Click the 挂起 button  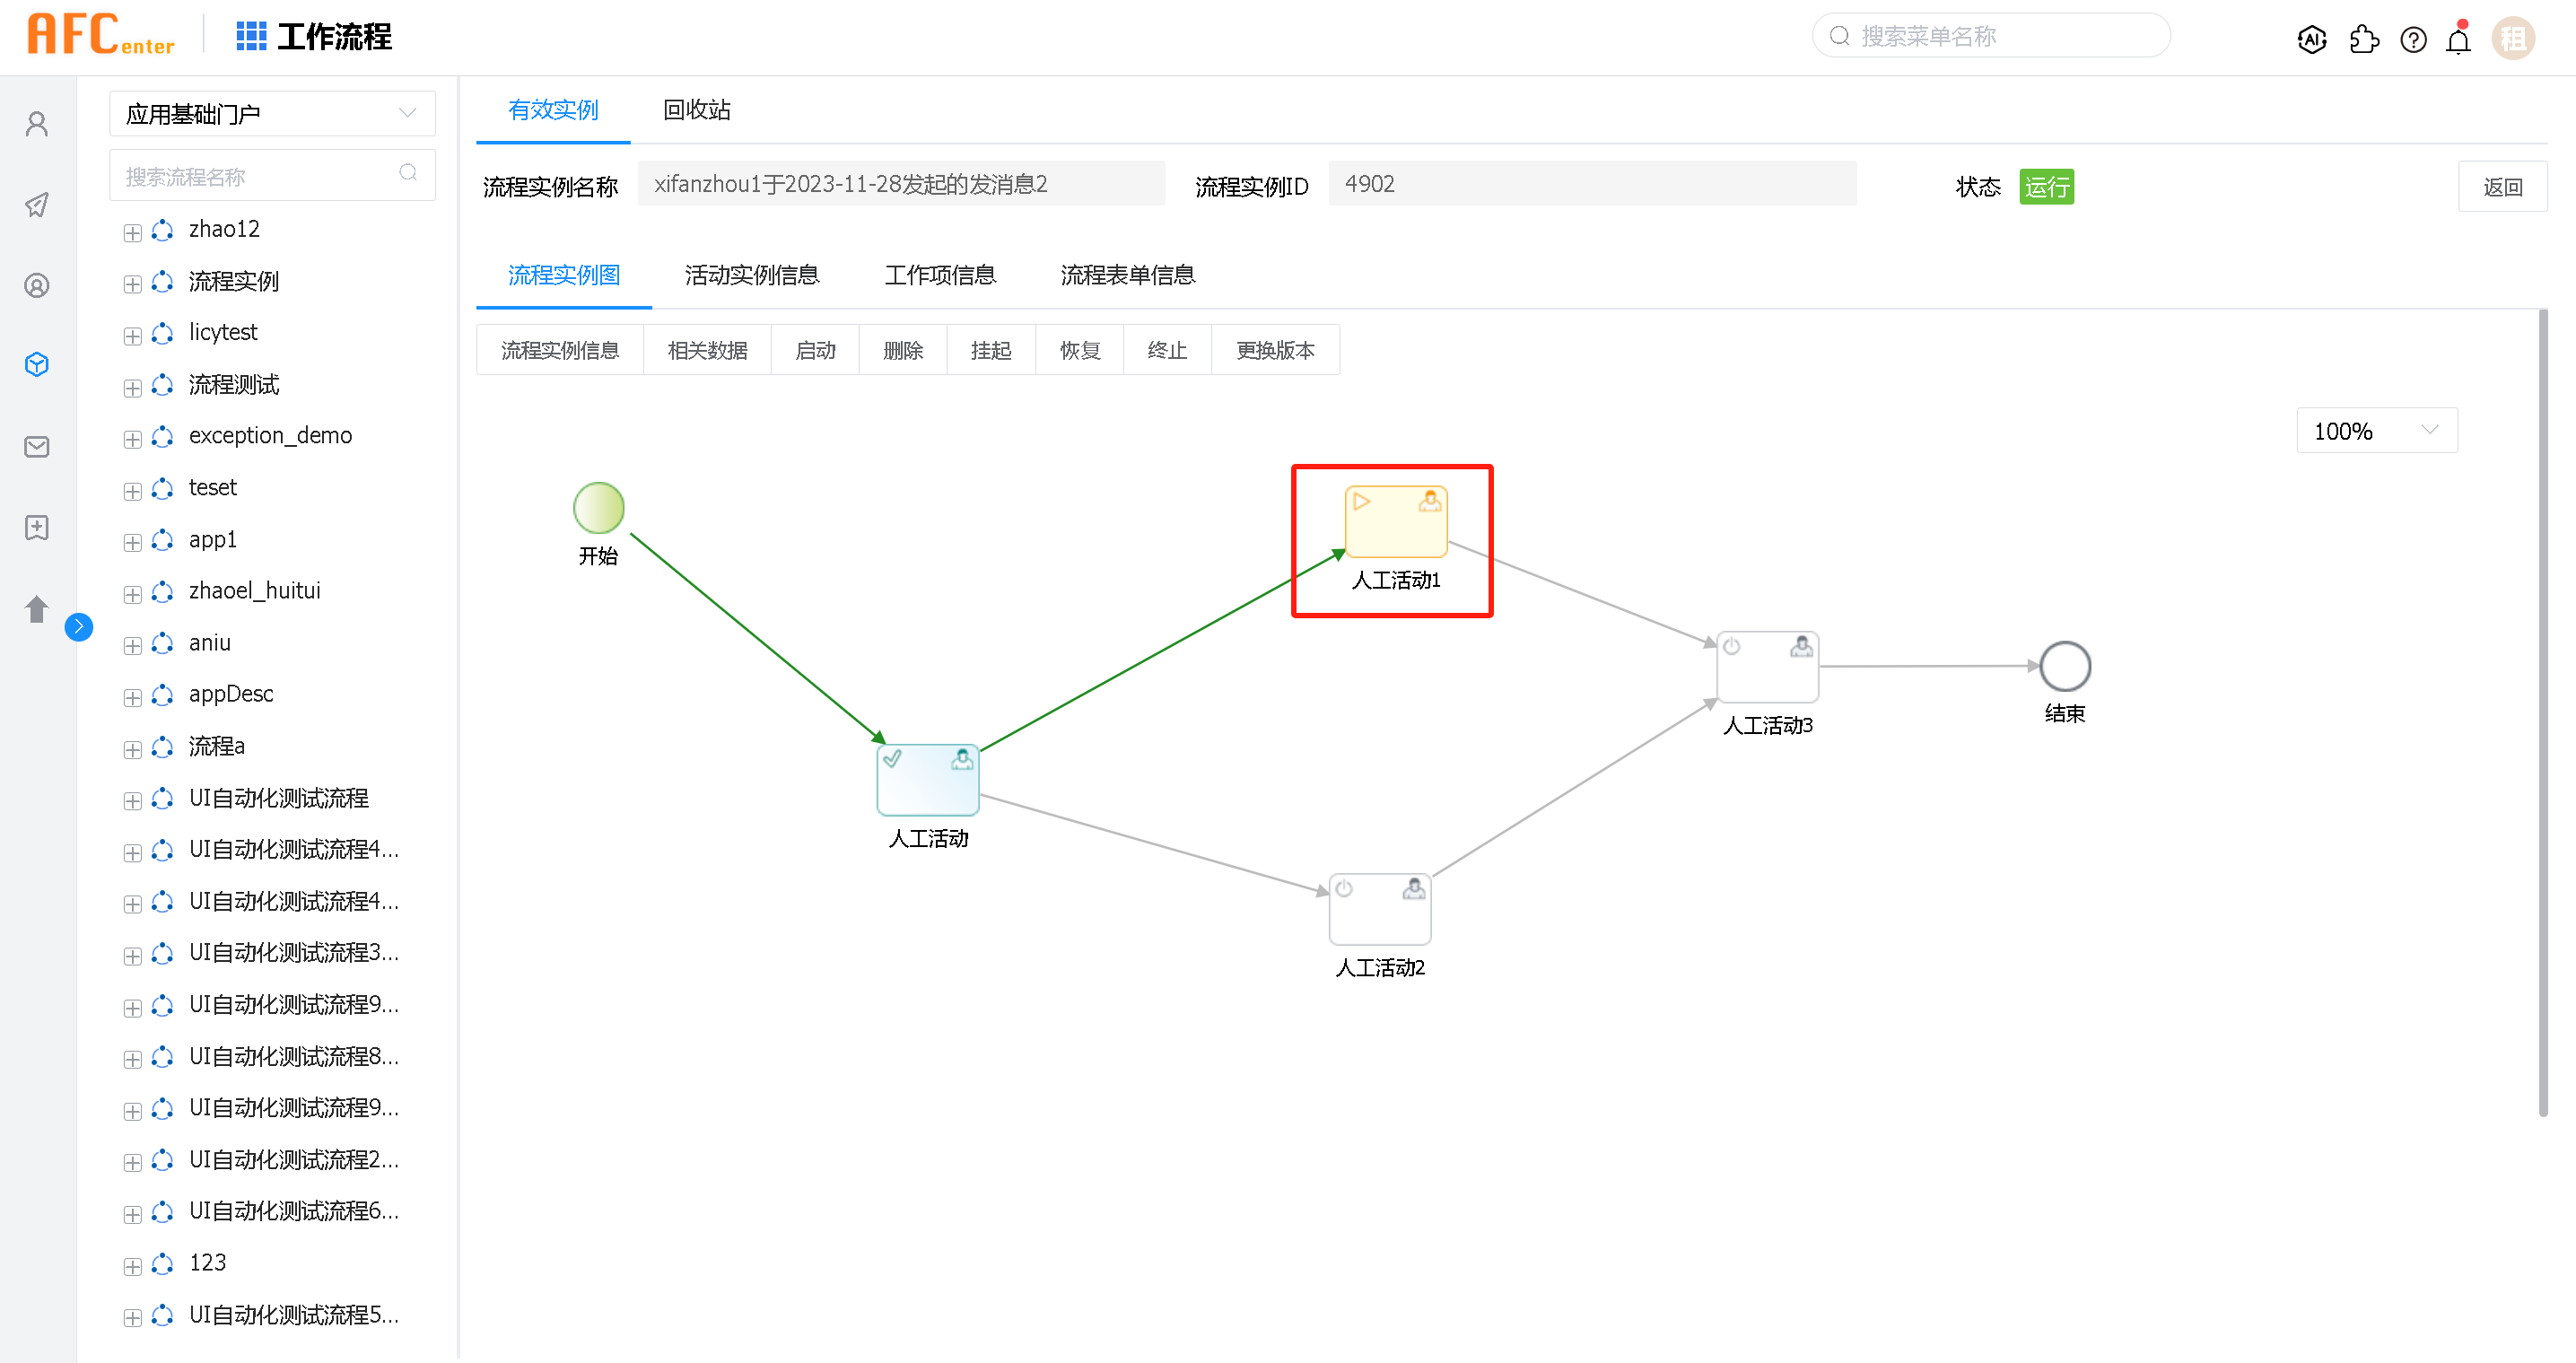[990, 350]
